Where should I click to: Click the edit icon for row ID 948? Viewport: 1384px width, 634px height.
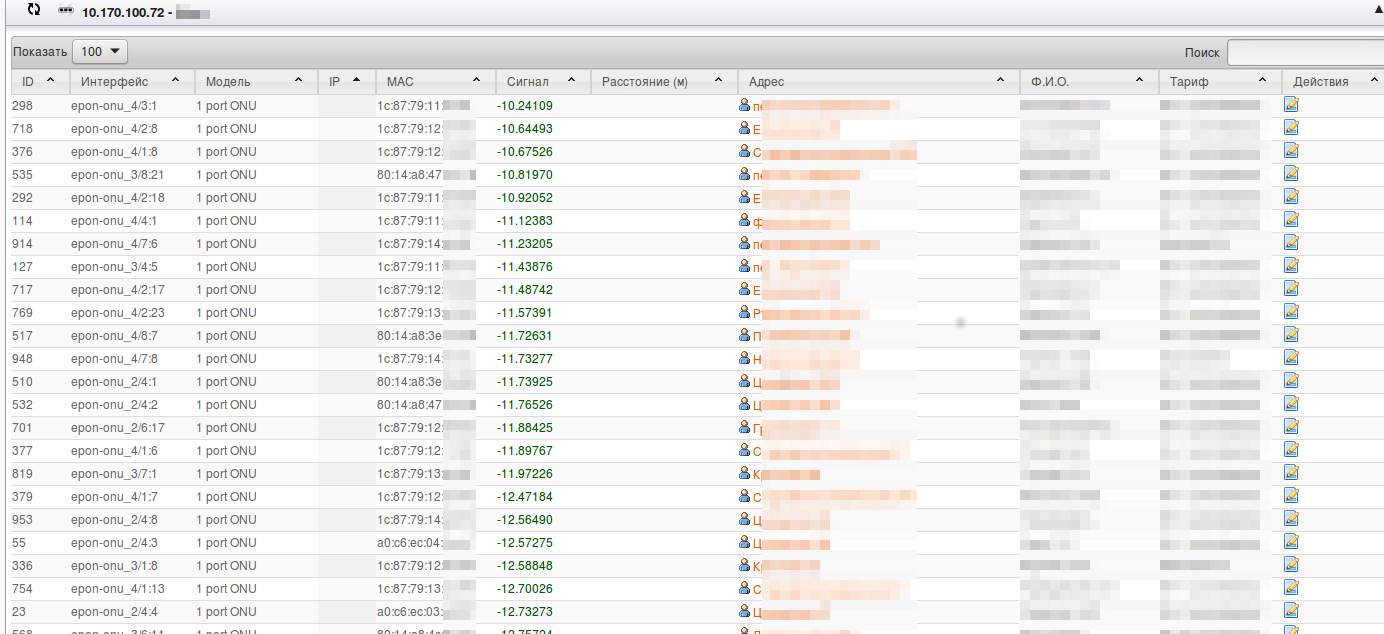[1291, 357]
